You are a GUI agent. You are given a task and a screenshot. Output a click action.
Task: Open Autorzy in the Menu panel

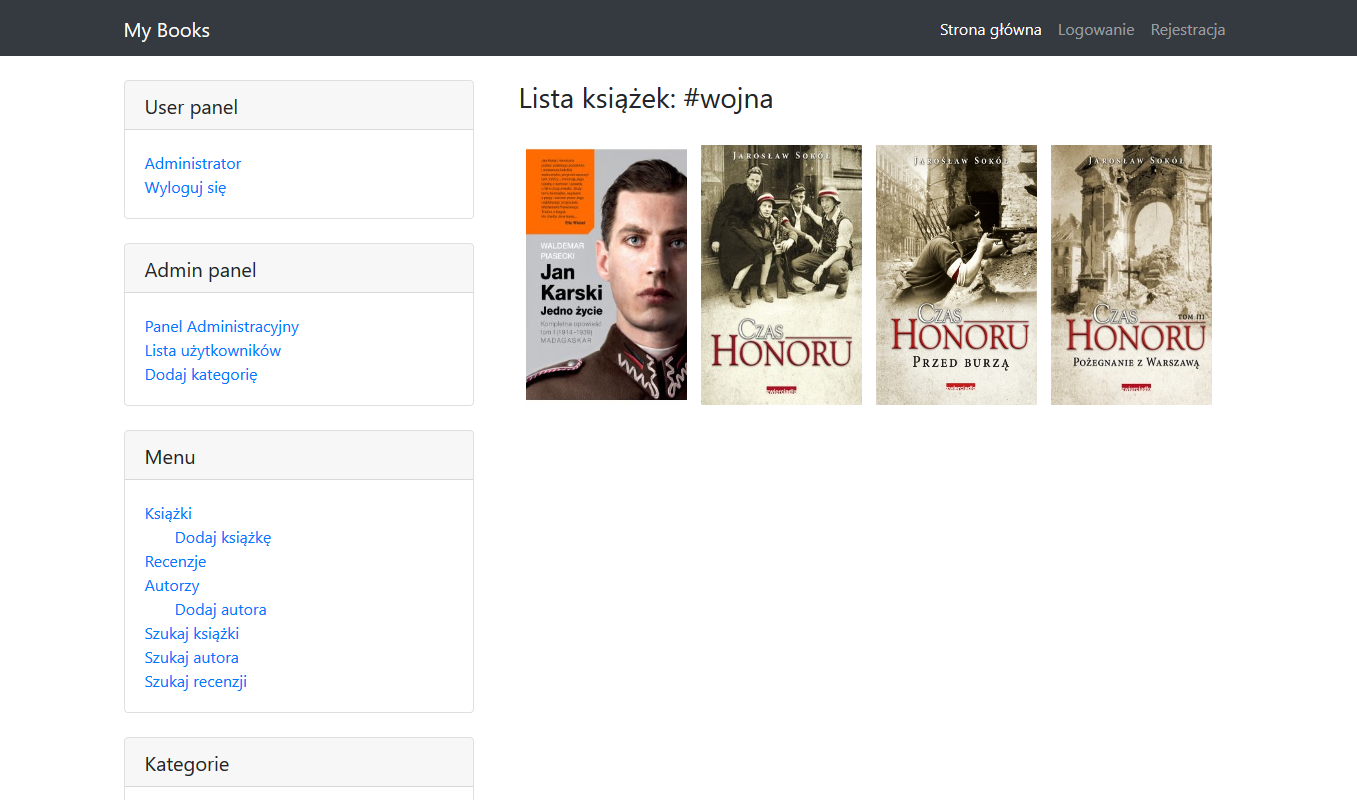pos(172,585)
